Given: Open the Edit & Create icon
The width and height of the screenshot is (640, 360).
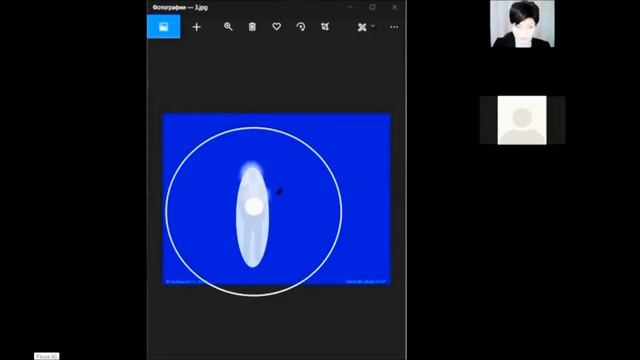Looking at the screenshot, I should [x=362, y=27].
